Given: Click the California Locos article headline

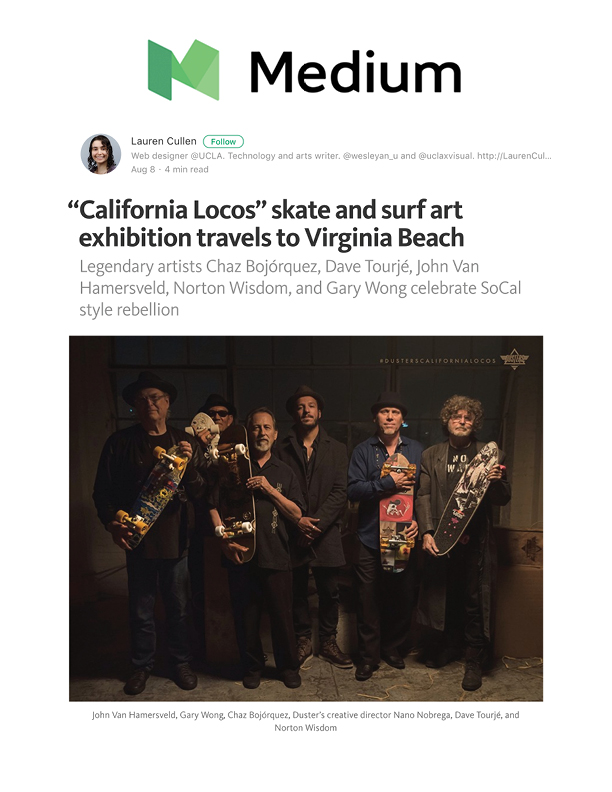Looking at the screenshot, I should click(x=266, y=224).
